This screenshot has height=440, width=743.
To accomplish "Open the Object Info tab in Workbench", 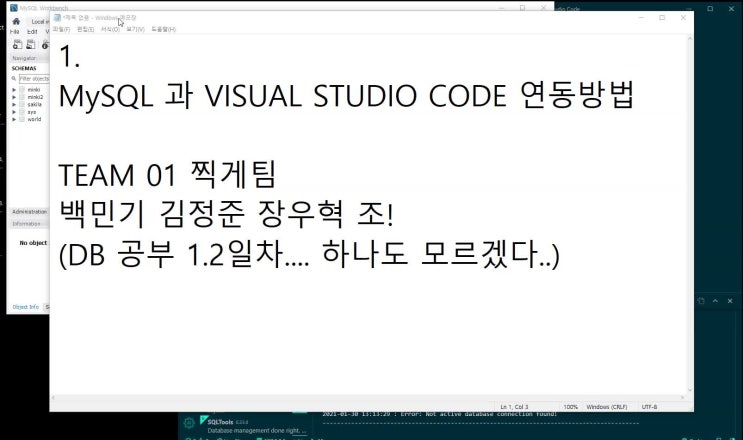I will pos(26,307).
